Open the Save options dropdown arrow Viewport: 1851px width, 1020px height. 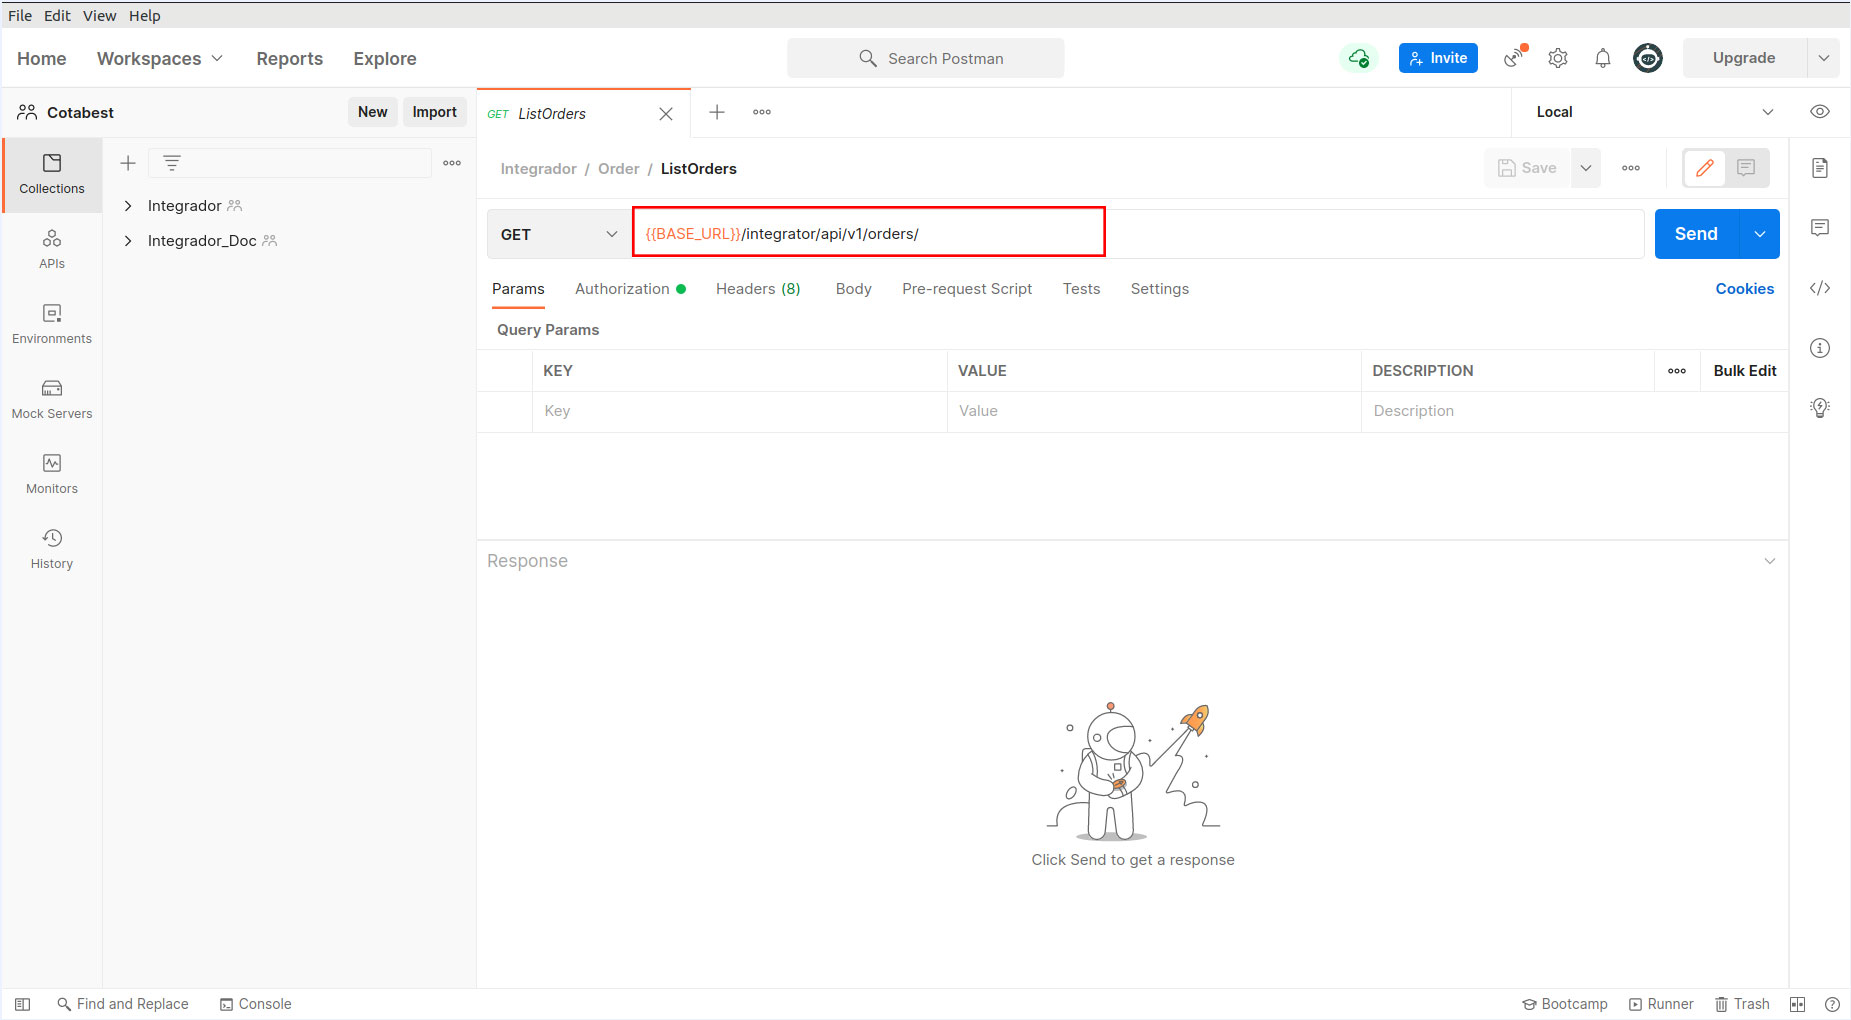[1586, 168]
